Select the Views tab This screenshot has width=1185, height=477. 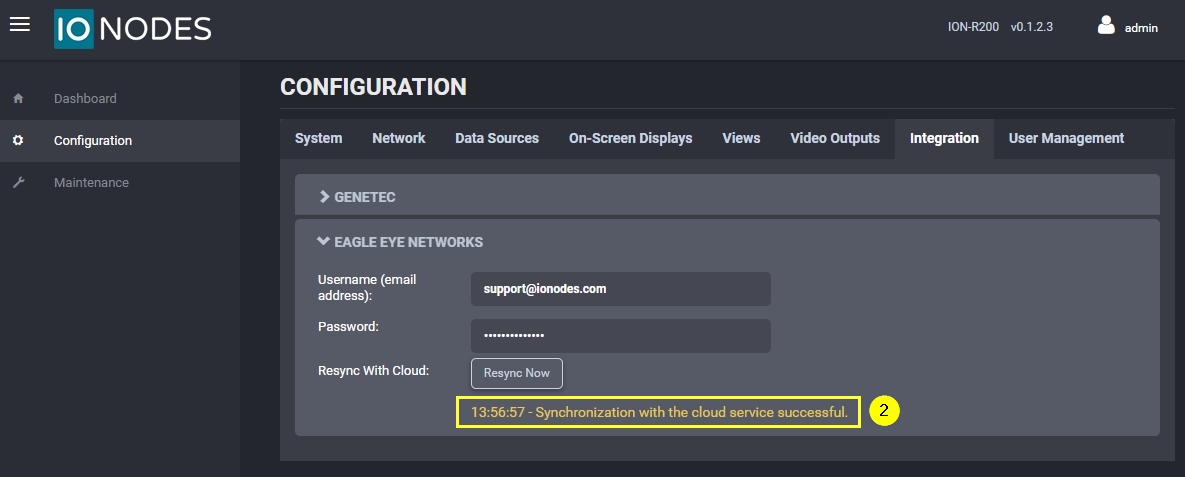[741, 139]
